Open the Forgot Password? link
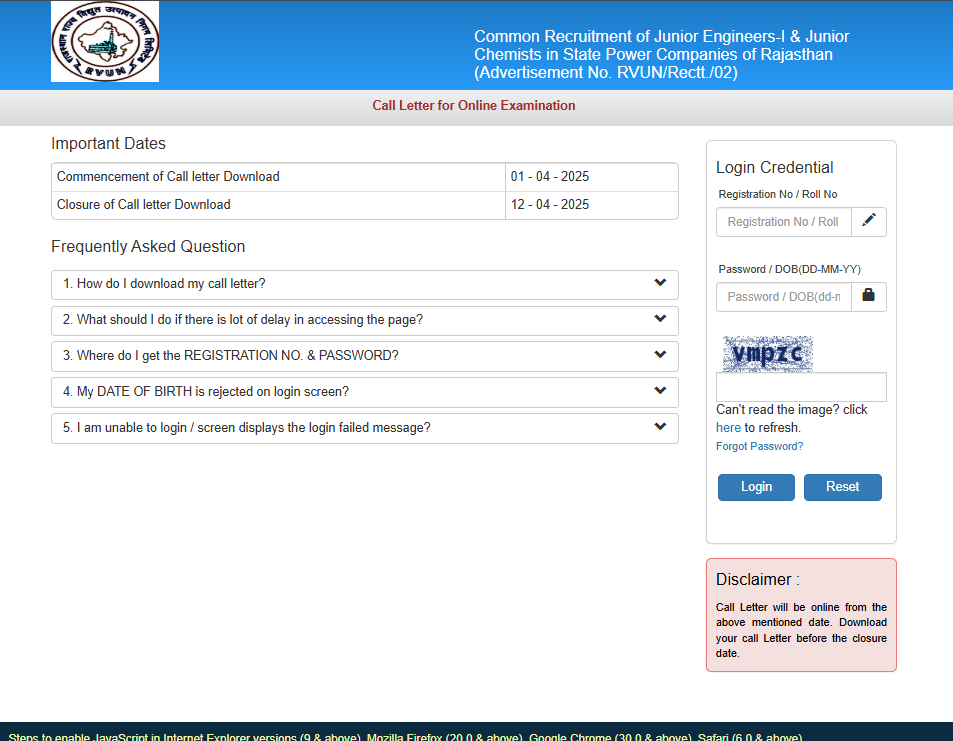Image resolution: width=953 pixels, height=741 pixels. (759, 446)
